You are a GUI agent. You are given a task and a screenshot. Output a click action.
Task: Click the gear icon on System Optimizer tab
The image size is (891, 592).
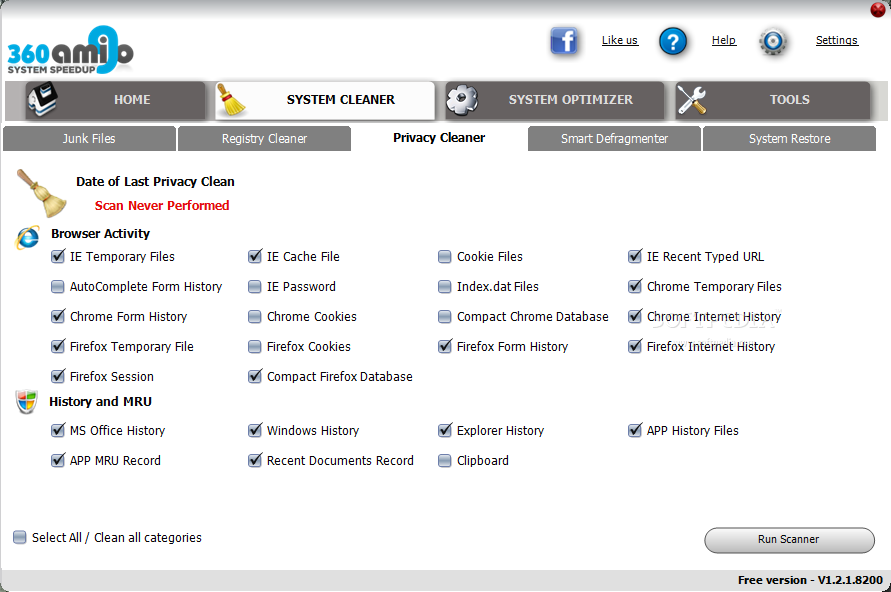(462, 100)
